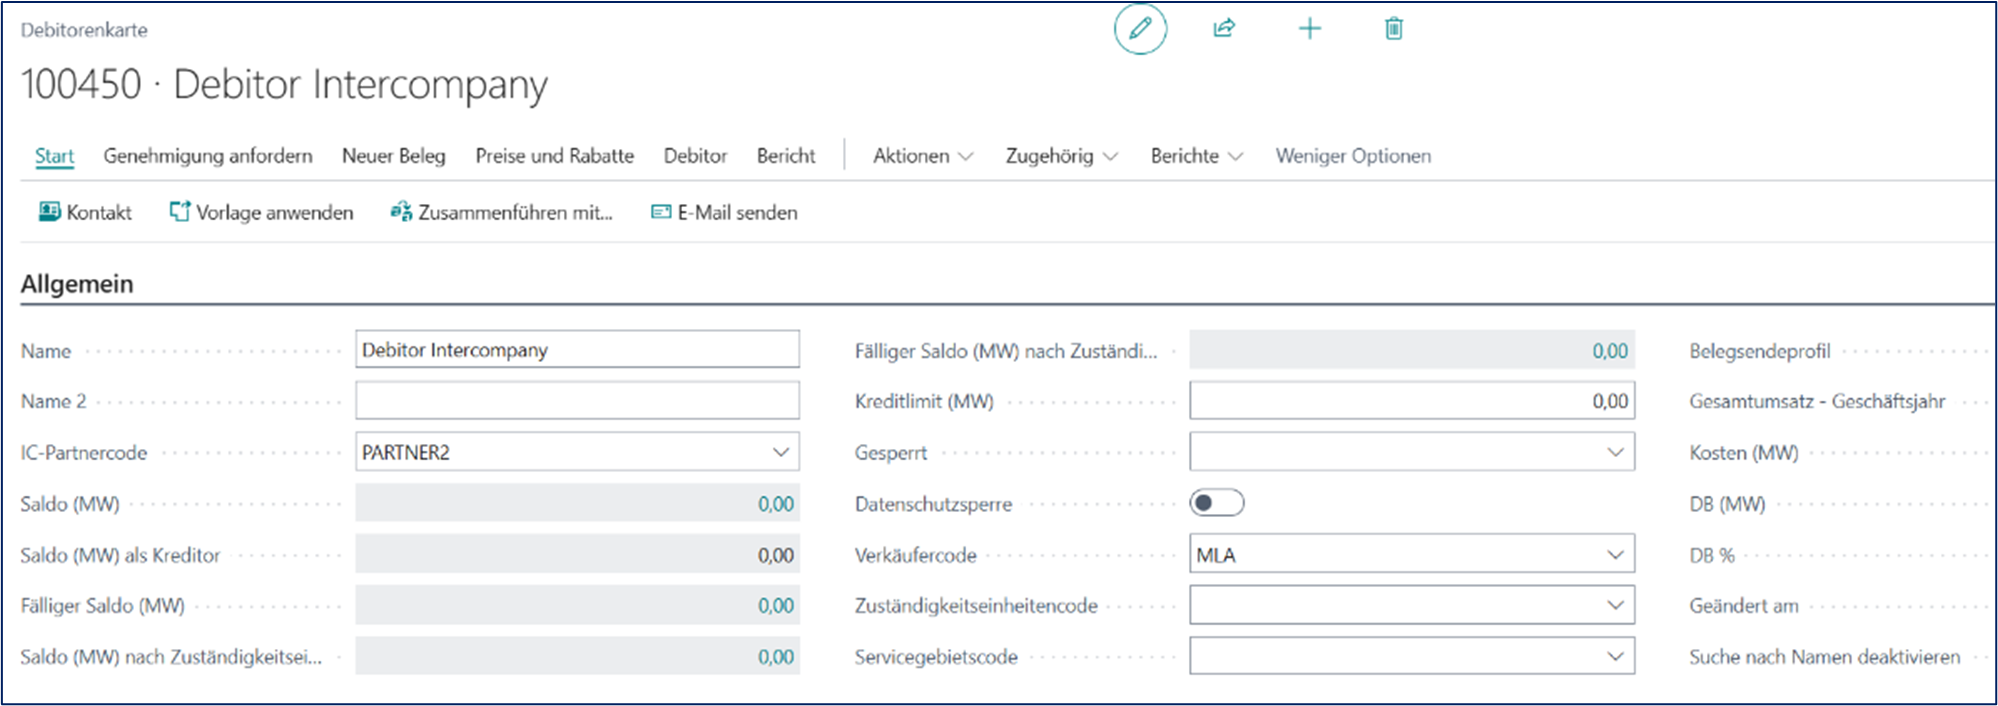The height and width of the screenshot is (706, 1998).
Task: Click into the Name 2 field
Action: (577, 401)
